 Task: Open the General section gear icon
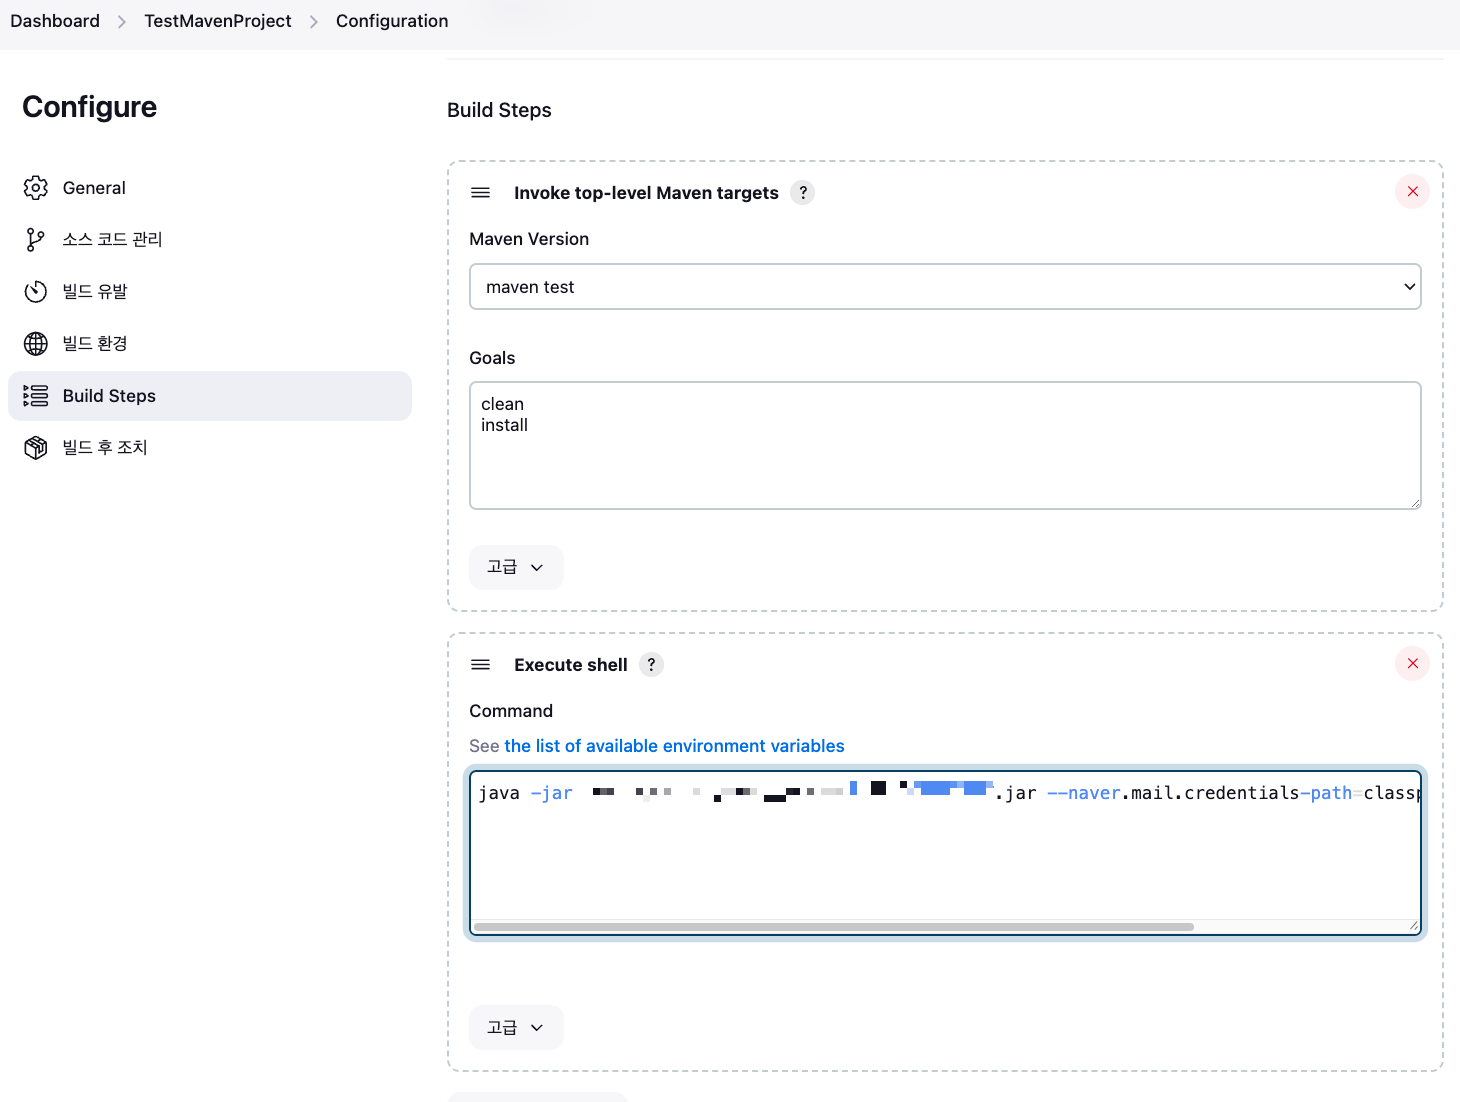click(x=36, y=188)
